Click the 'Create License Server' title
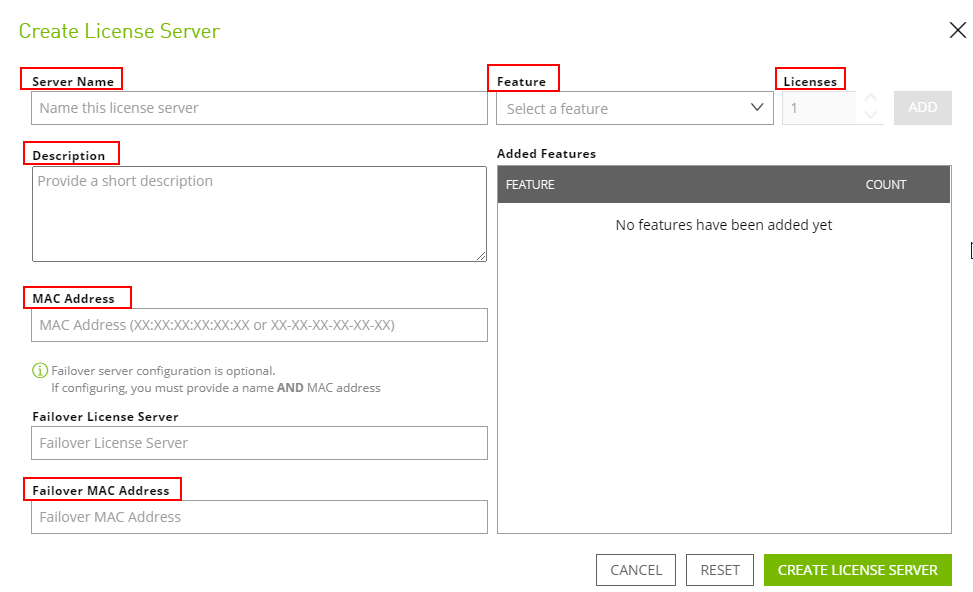Viewport: 973px width, 592px height. point(119,31)
